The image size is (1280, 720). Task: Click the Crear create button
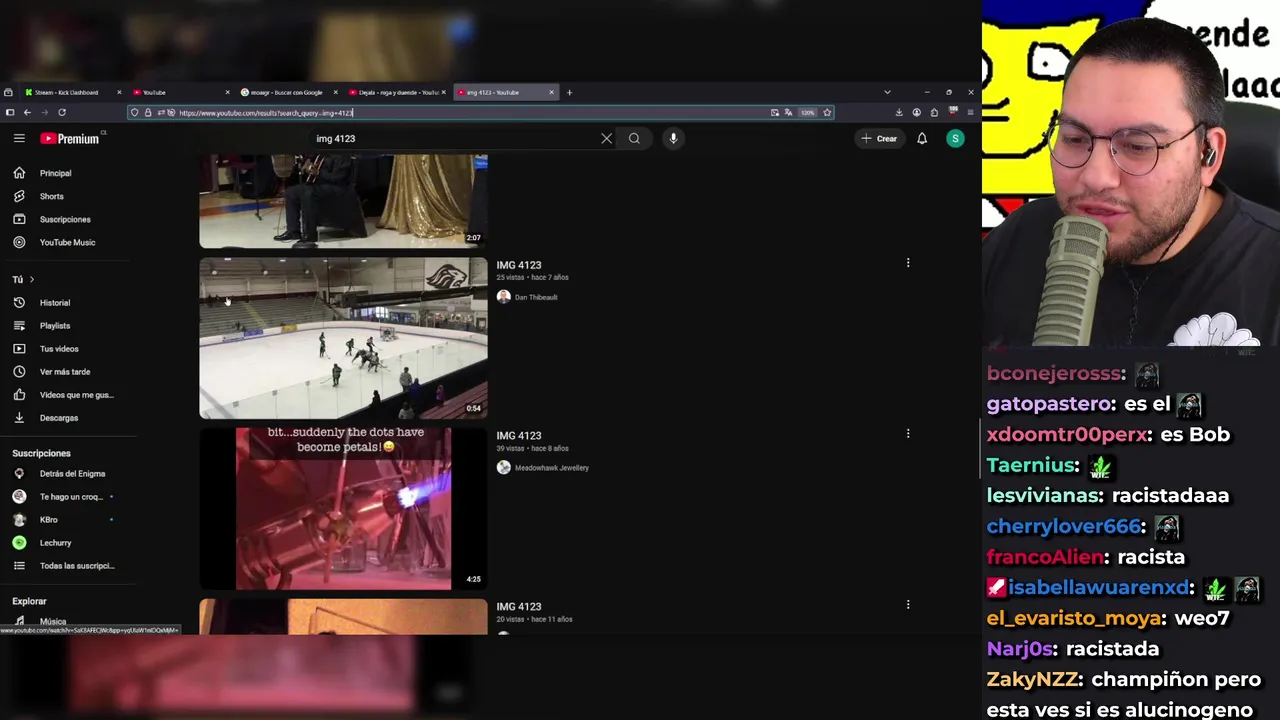879,139
